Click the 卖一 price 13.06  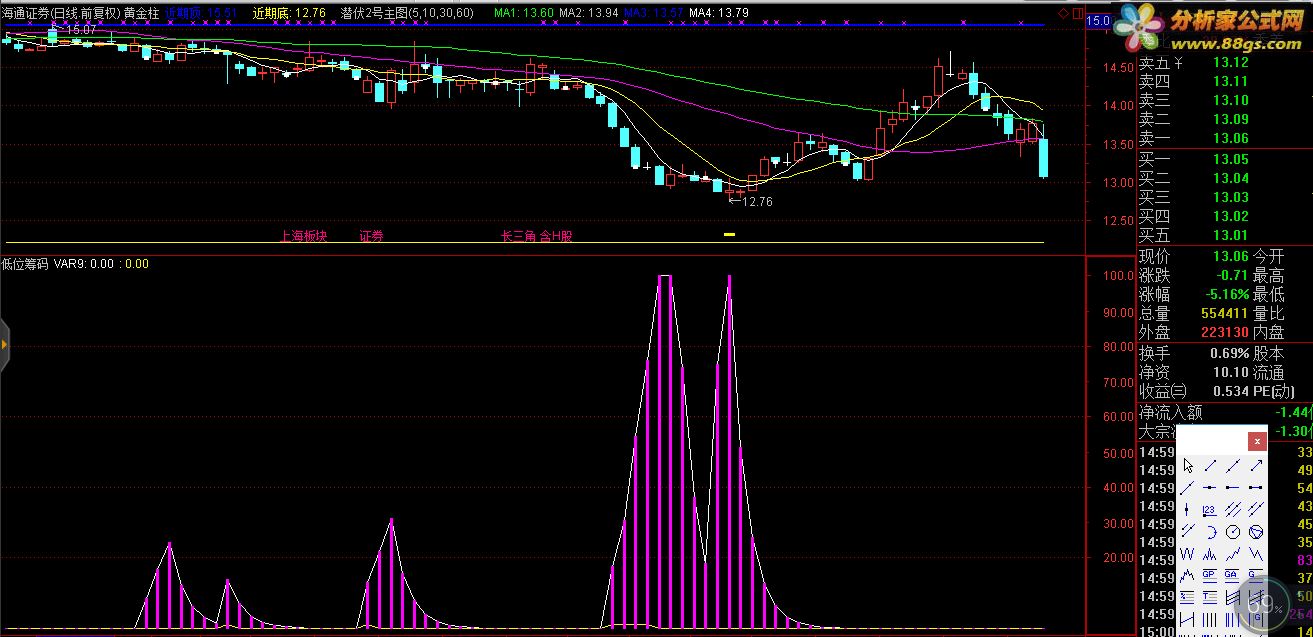coord(1230,138)
